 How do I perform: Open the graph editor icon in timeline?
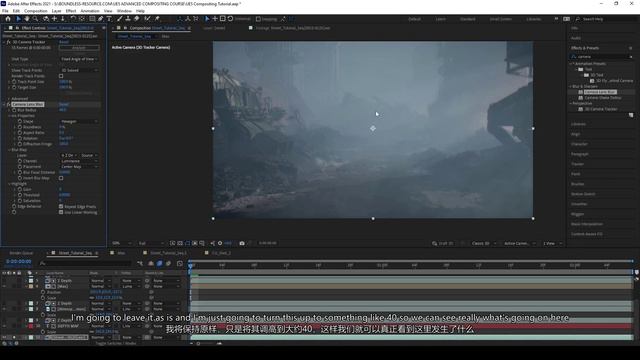(x=180, y=264)
